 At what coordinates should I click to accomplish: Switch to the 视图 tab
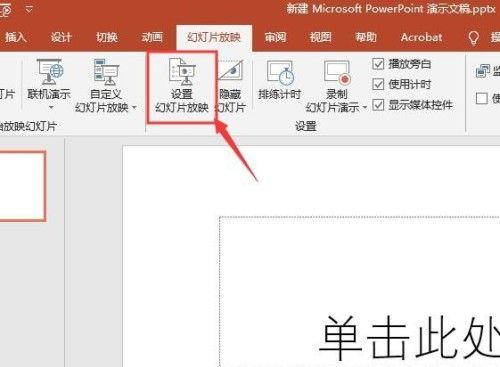coord(320,37)
